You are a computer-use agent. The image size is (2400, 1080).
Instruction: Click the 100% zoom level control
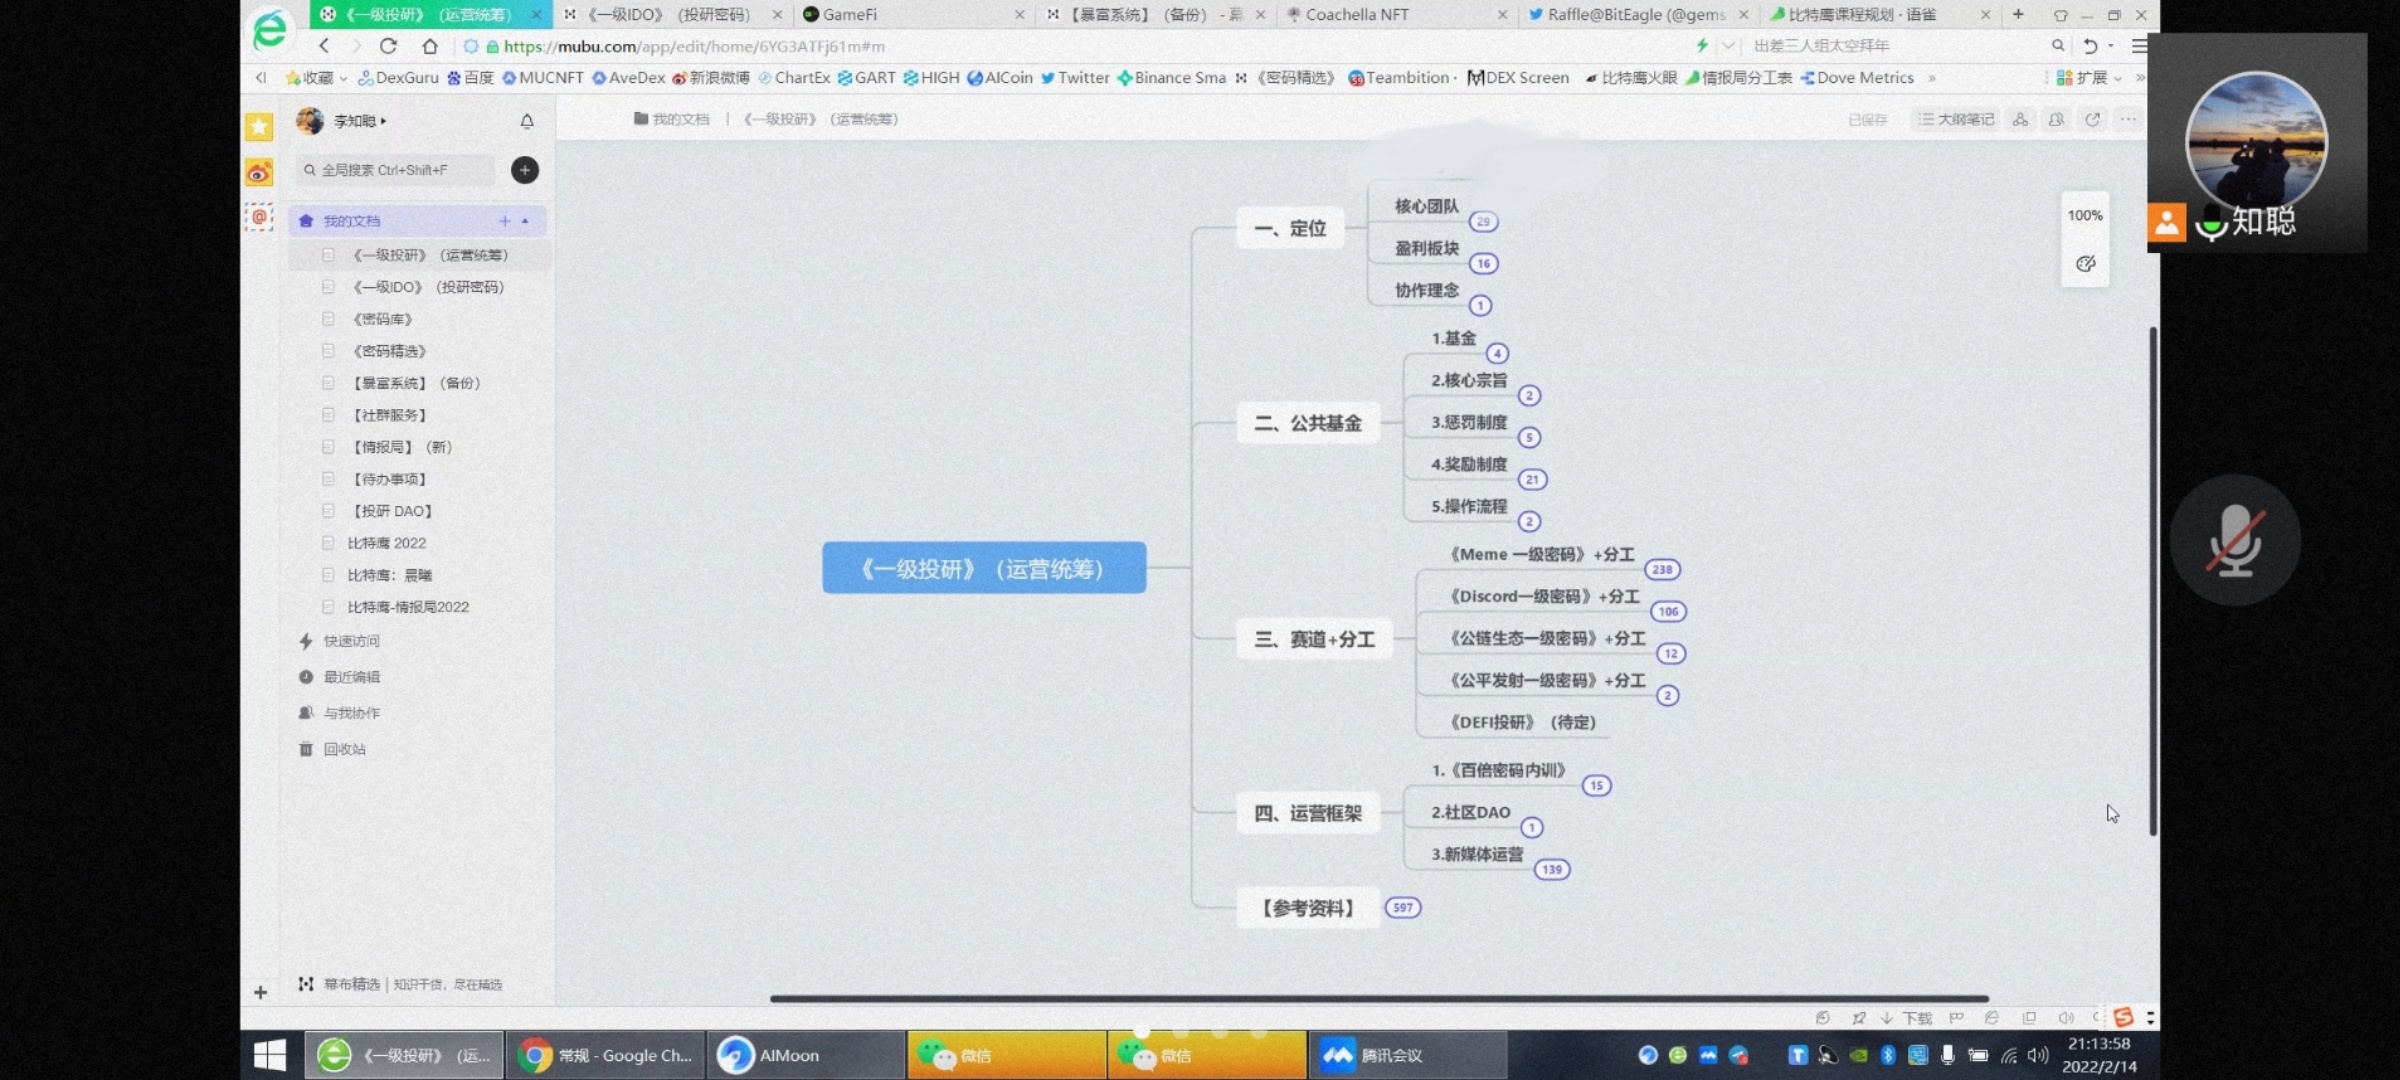[x=2085, y=215]
